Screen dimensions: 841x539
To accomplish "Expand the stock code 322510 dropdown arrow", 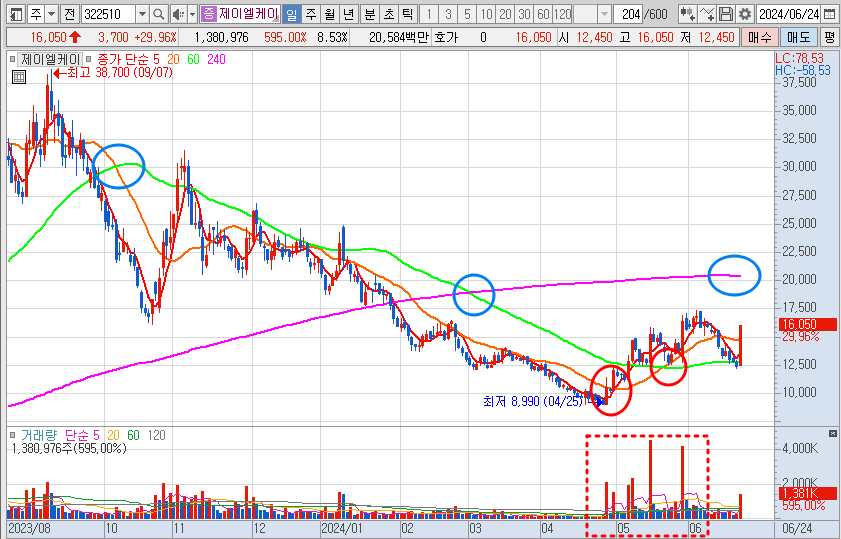I will click(142, 14).
